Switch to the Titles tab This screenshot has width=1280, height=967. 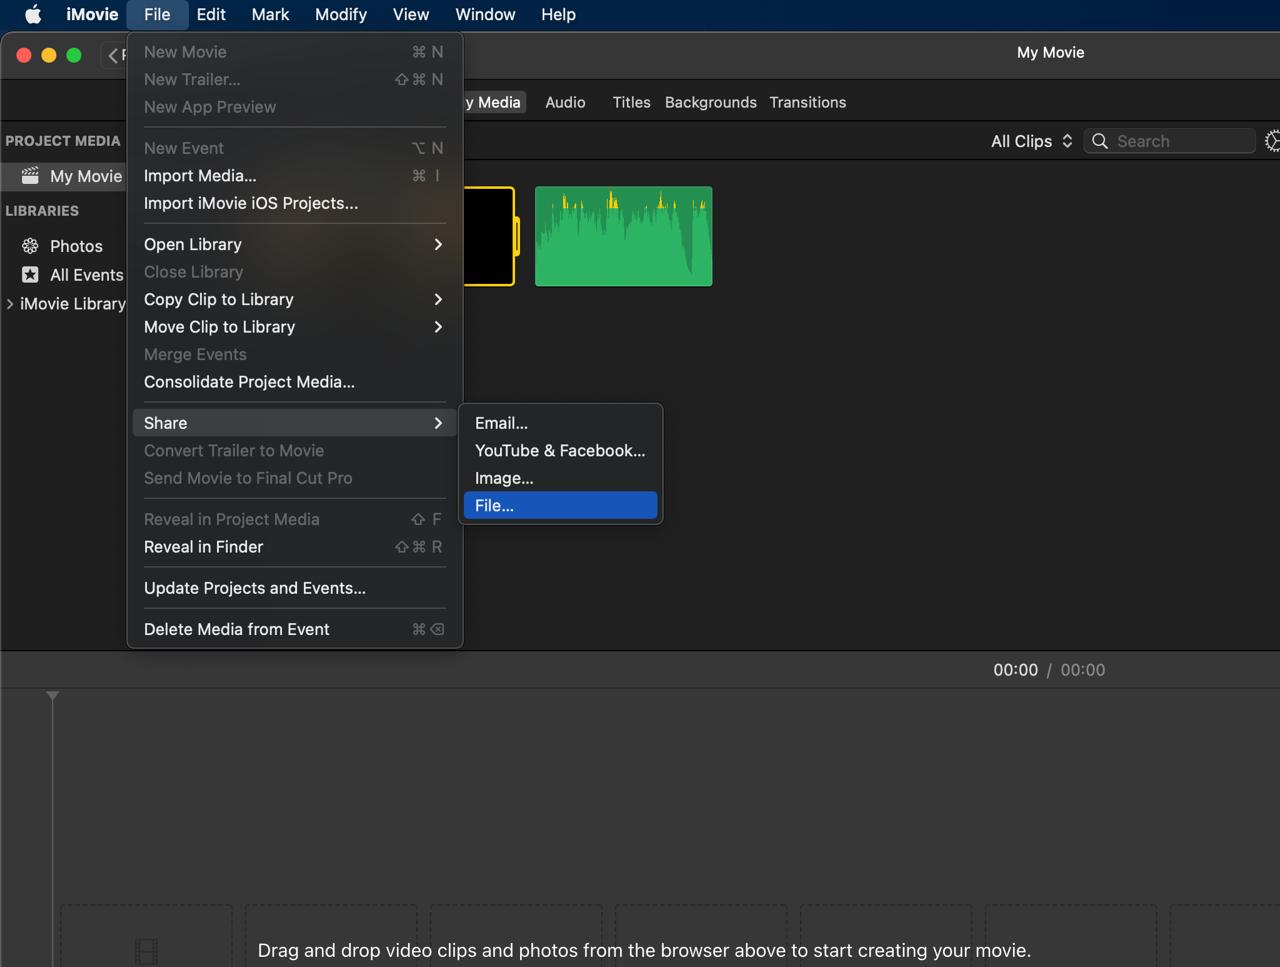tap(631, 102)
